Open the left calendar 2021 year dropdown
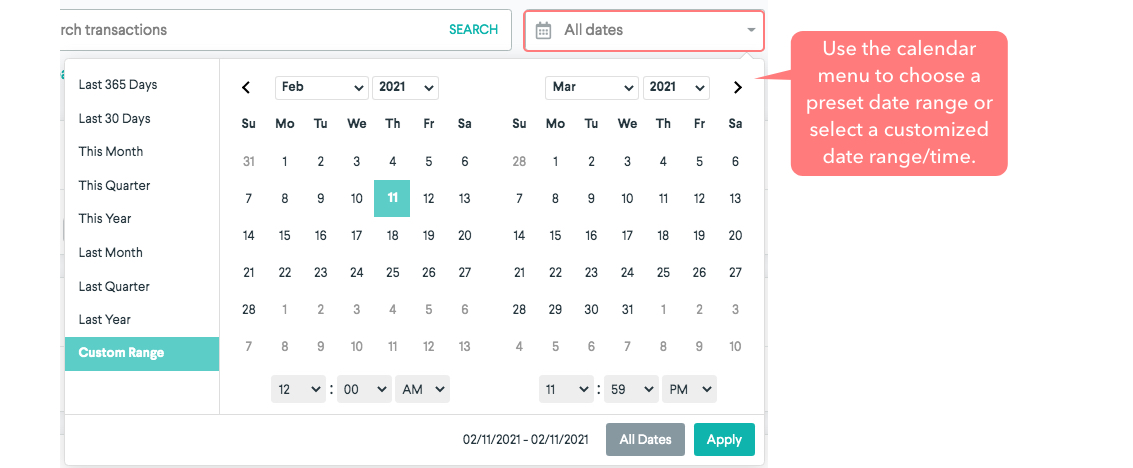Viewport: 1133px width, 468px height. (405, 88)
